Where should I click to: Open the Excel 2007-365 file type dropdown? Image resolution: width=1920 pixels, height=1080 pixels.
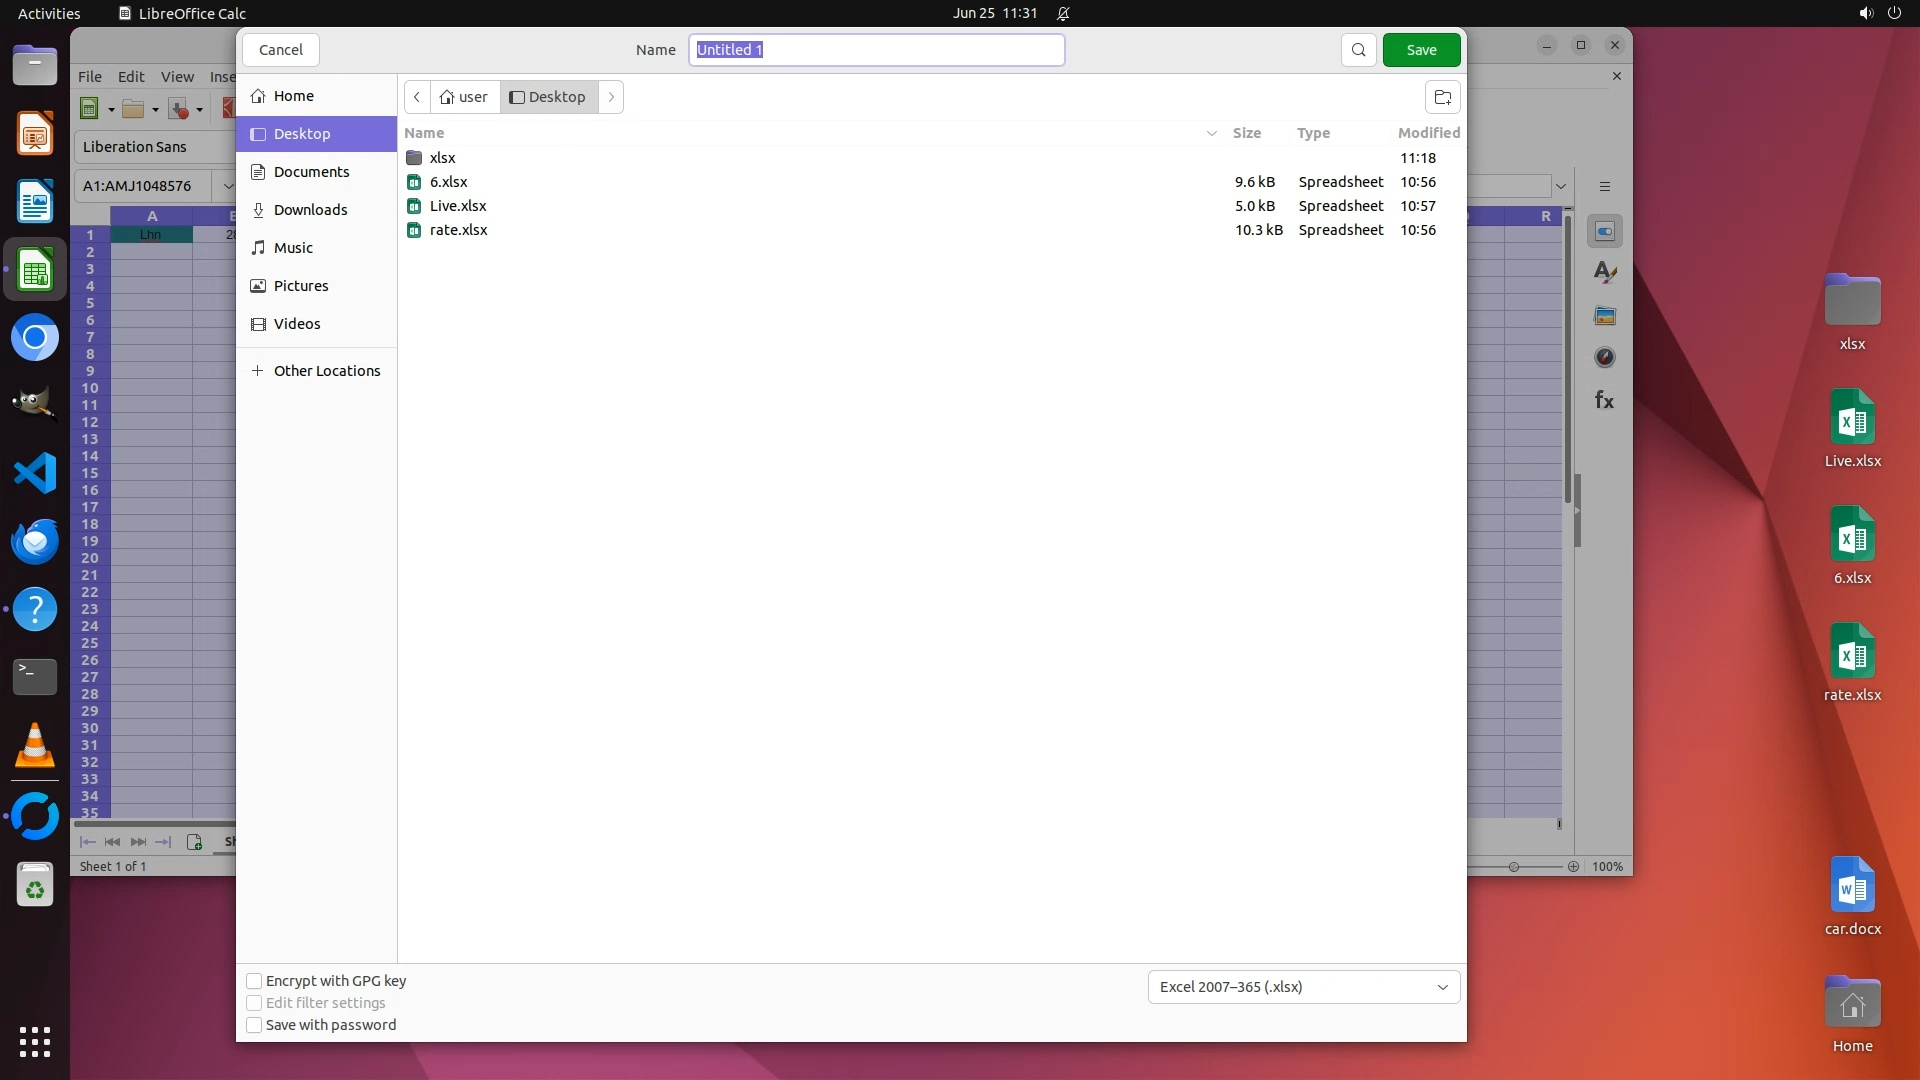(x=1303, y=987)
